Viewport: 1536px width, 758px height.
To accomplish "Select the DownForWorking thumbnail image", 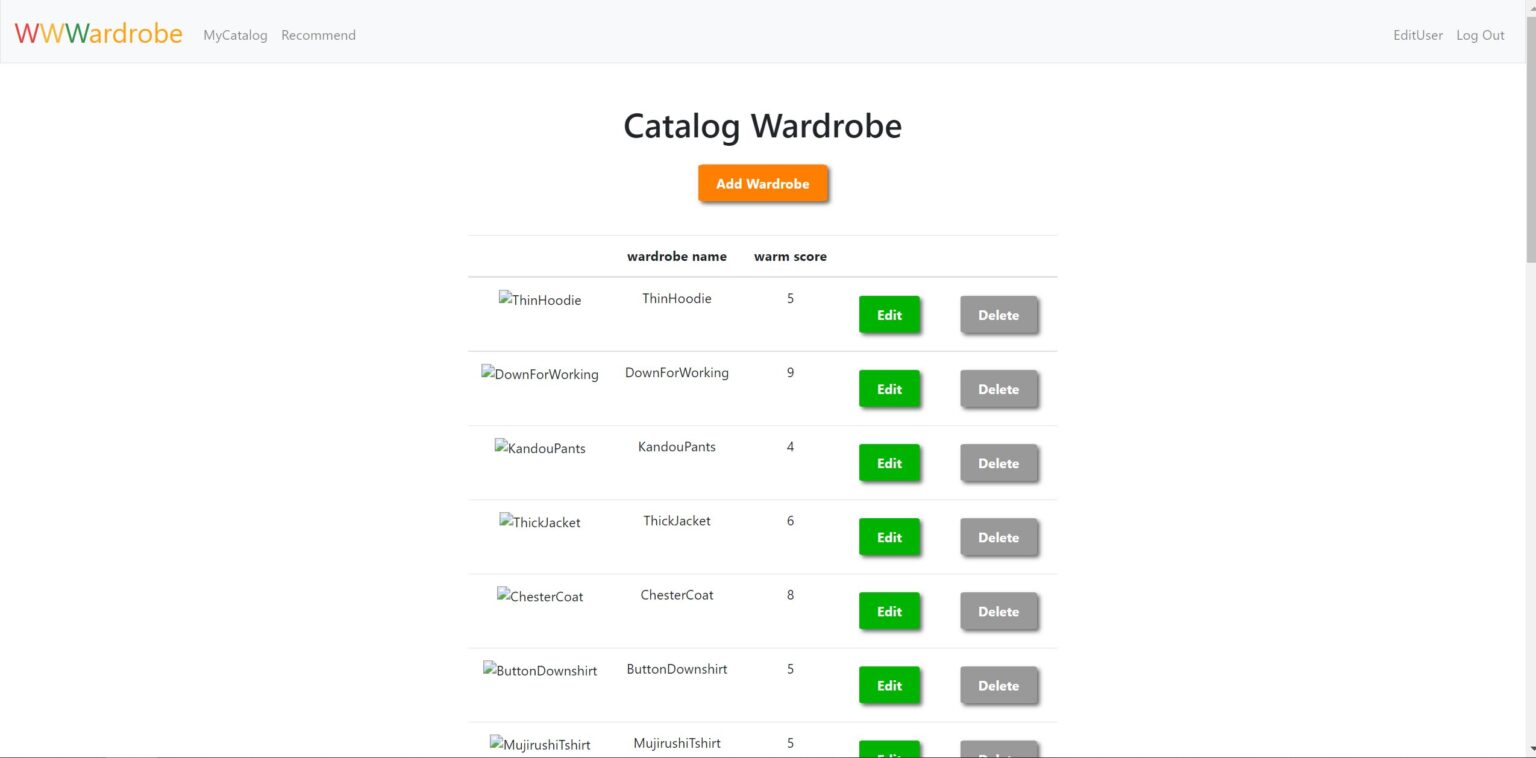I will click(540, 374).
